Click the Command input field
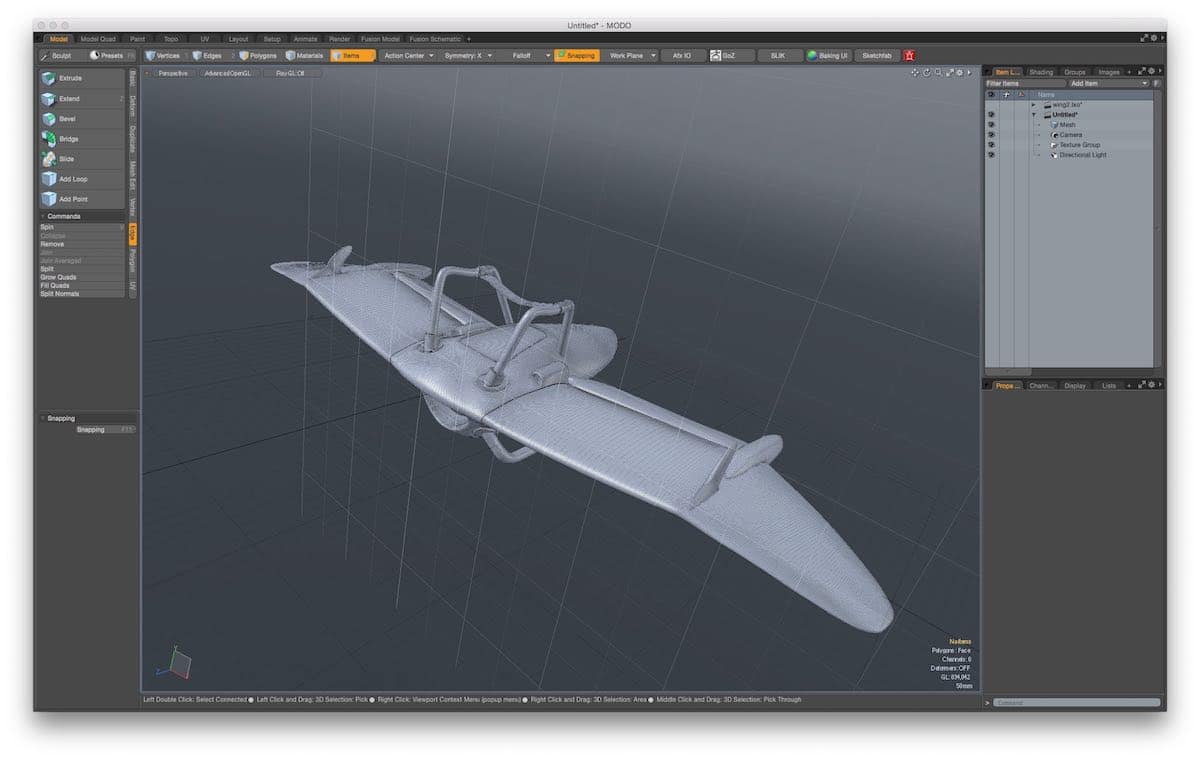The width and height of the screenshot is (1200, 759). point(1076,703)
